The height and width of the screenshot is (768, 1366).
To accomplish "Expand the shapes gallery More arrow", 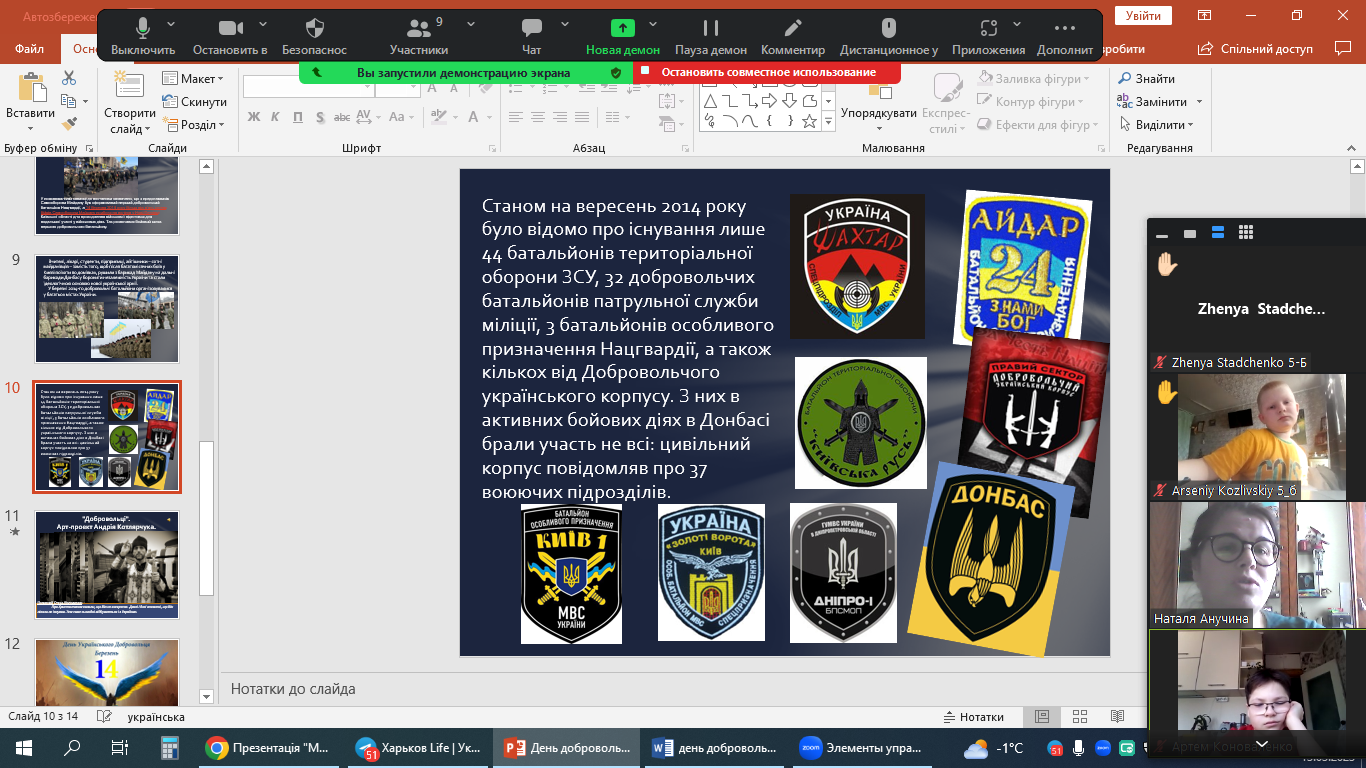I will 828,122.
